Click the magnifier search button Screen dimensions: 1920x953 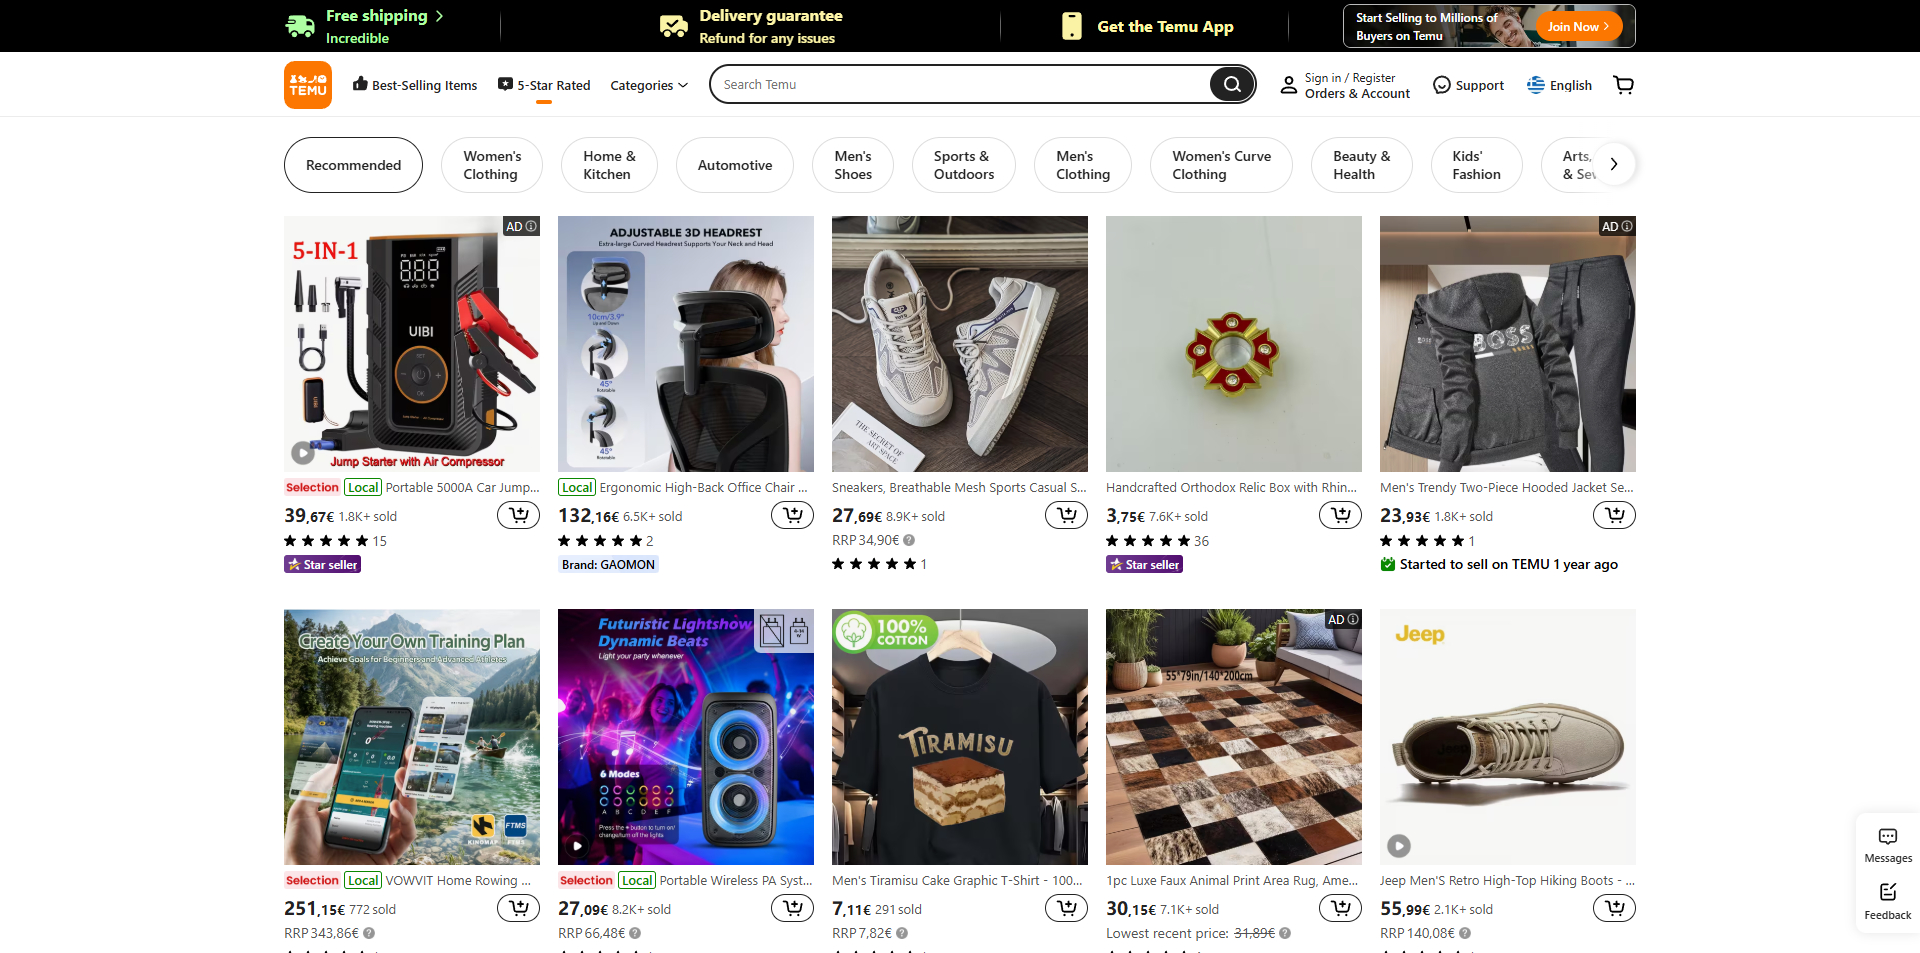pos(1232,85)
